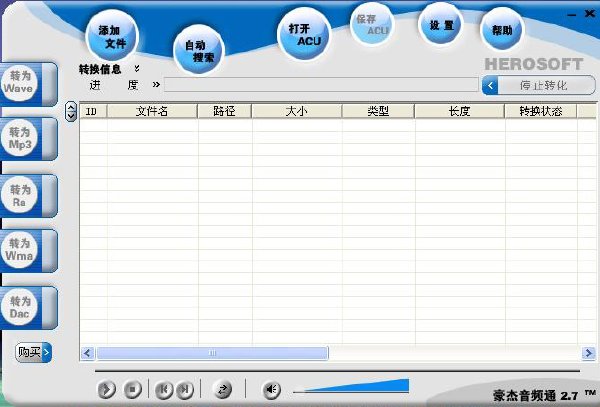
Task: Sort by the ID column header
Action: tap(93, 111)
